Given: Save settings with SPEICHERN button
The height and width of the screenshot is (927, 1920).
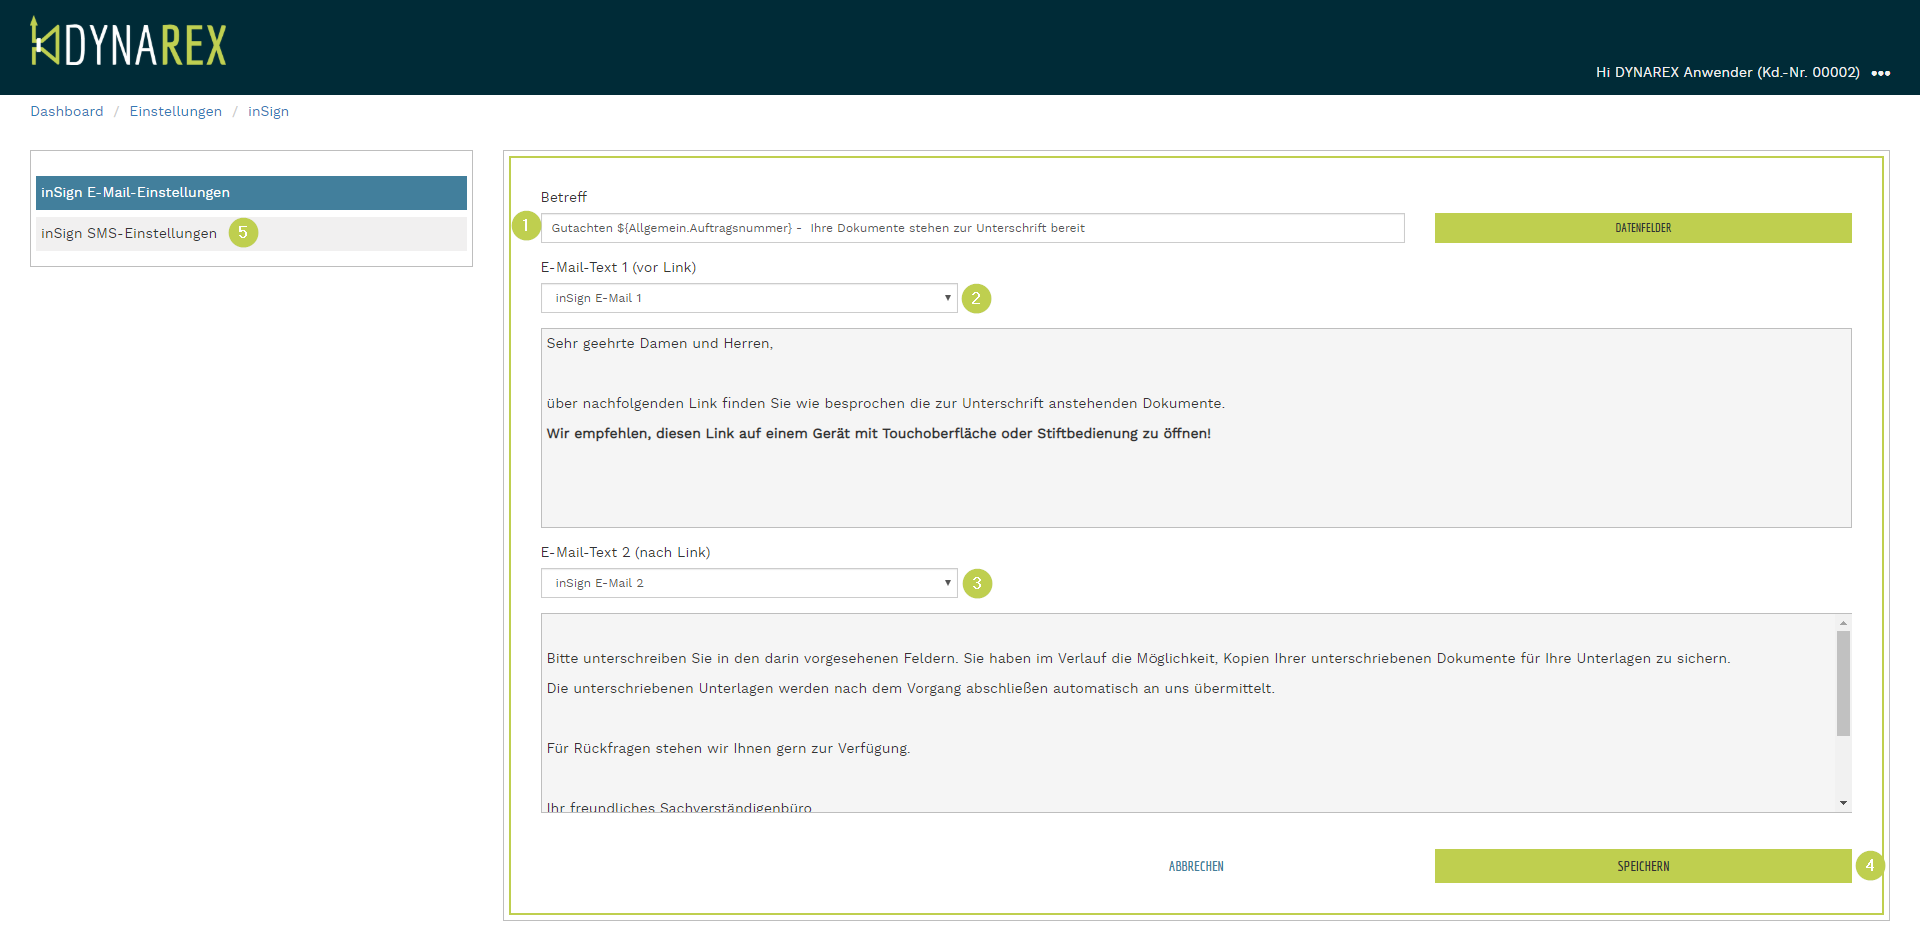Looking at the screenshot, I should [1642, 866].
